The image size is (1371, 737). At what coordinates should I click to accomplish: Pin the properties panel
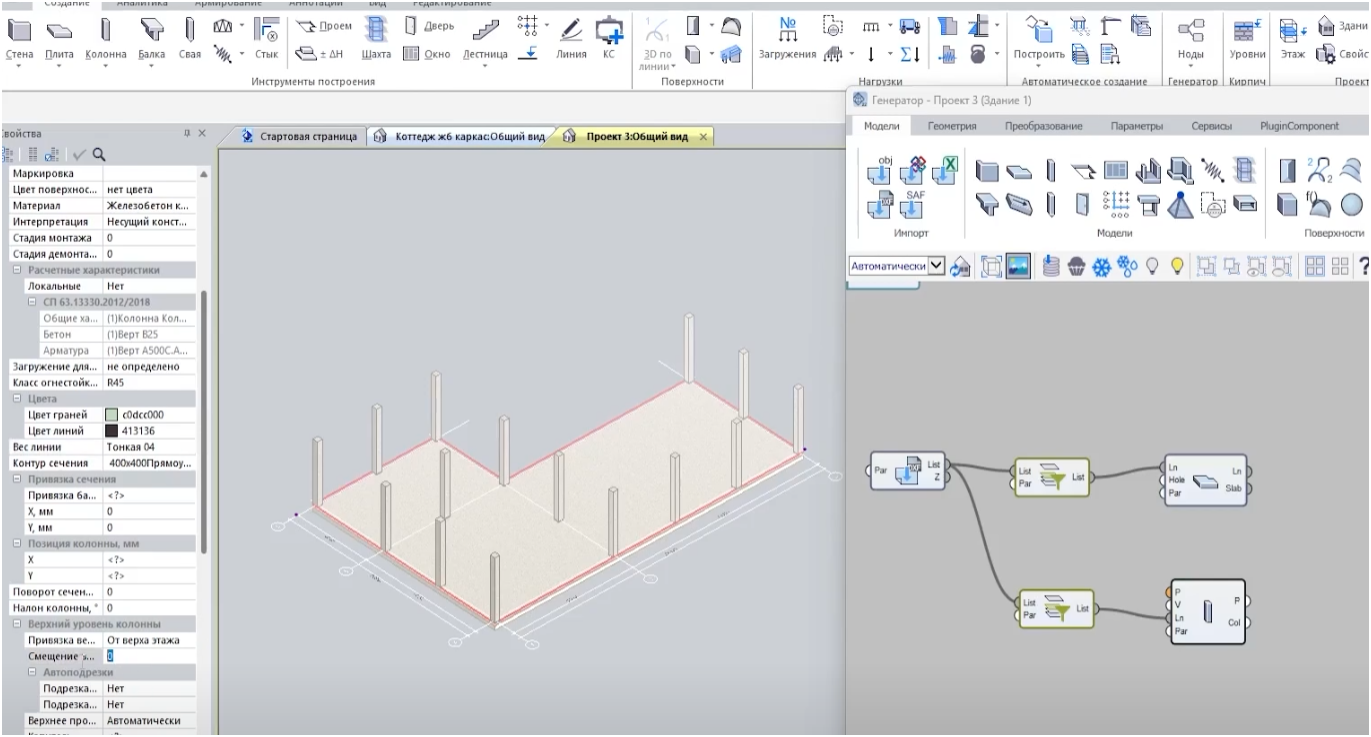pos(186,133)
